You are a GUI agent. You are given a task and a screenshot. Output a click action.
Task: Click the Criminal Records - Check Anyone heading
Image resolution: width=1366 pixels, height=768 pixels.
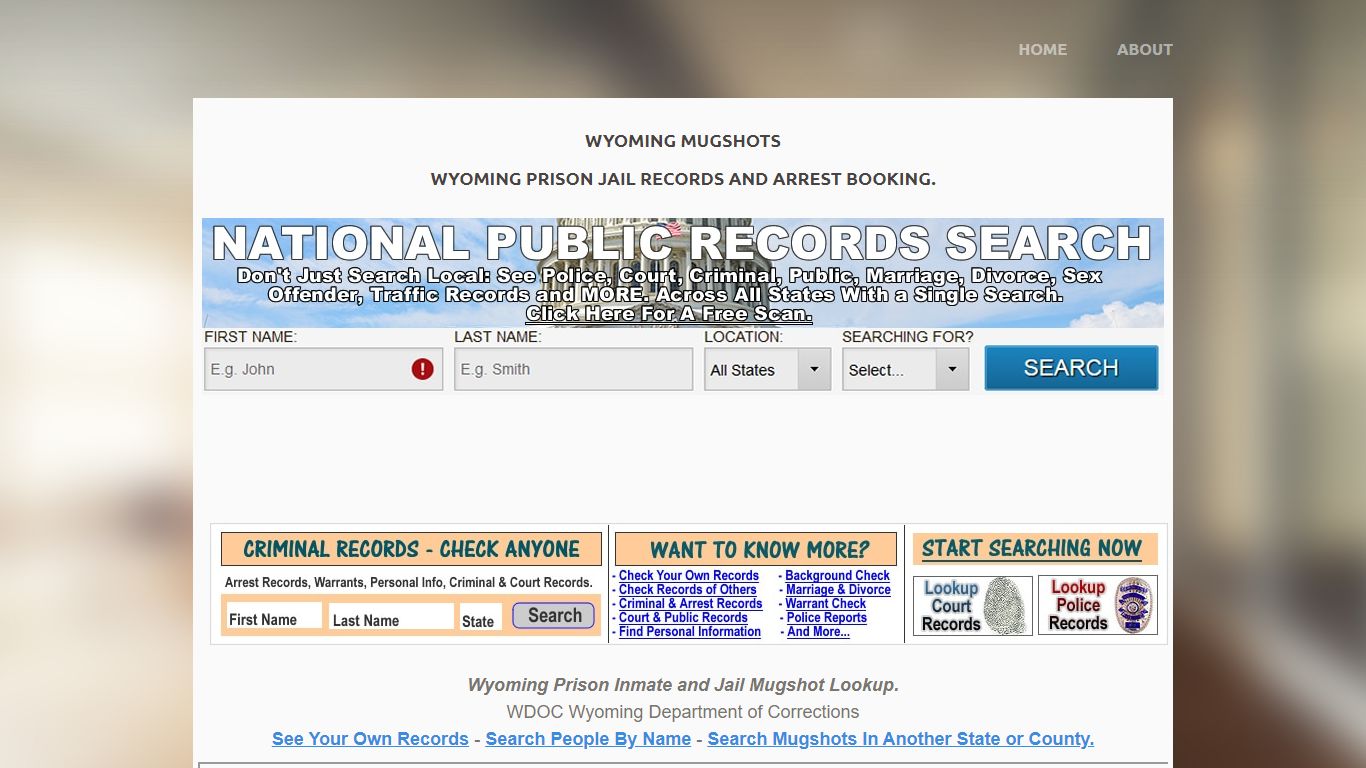pos(411,549)
